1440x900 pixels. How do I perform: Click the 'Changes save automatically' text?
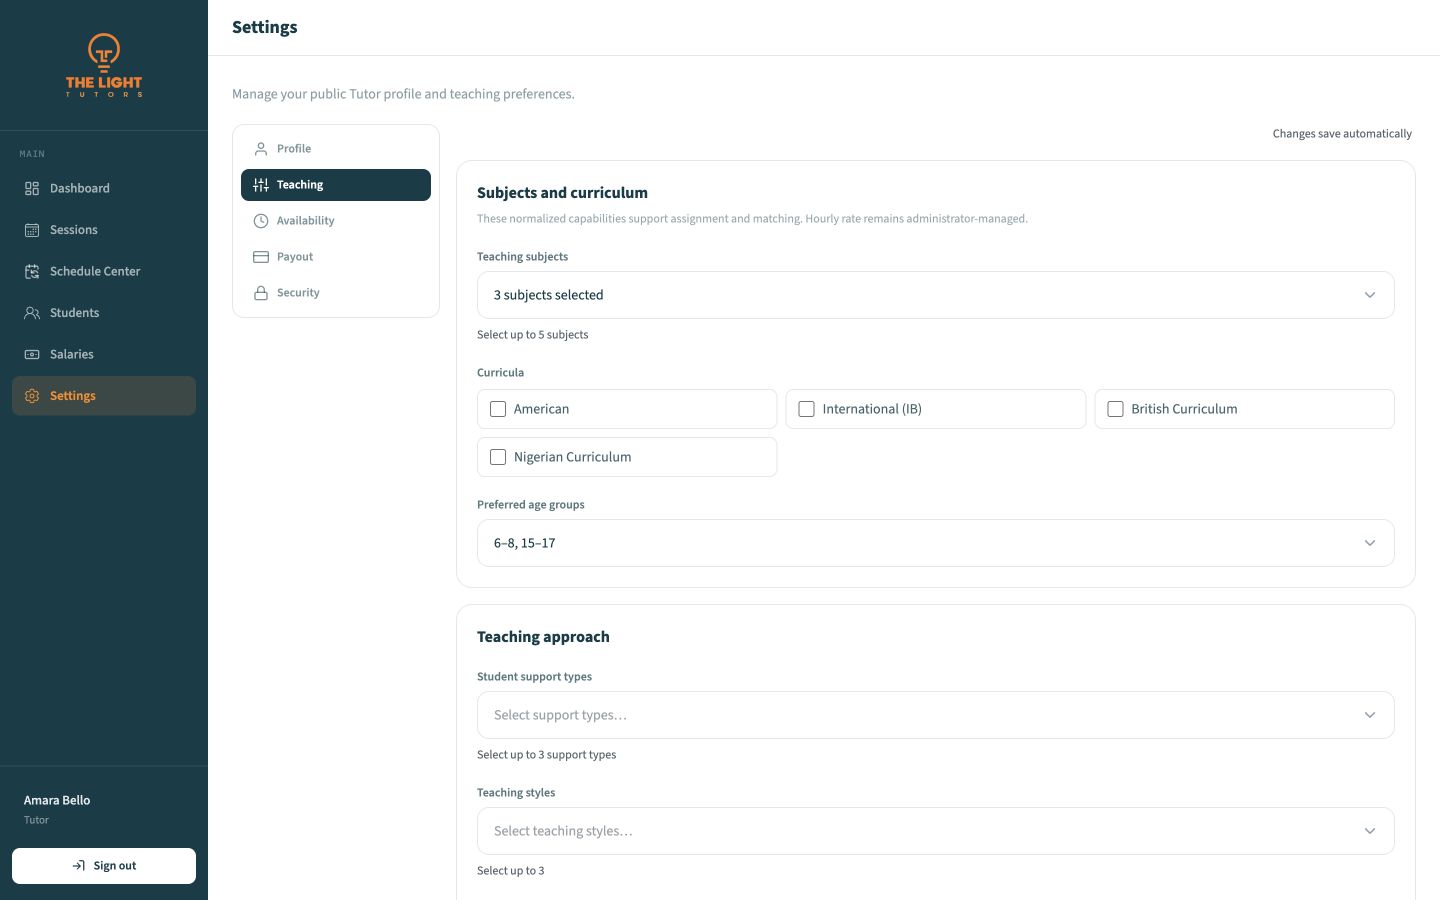click(x=1342, y=134)
